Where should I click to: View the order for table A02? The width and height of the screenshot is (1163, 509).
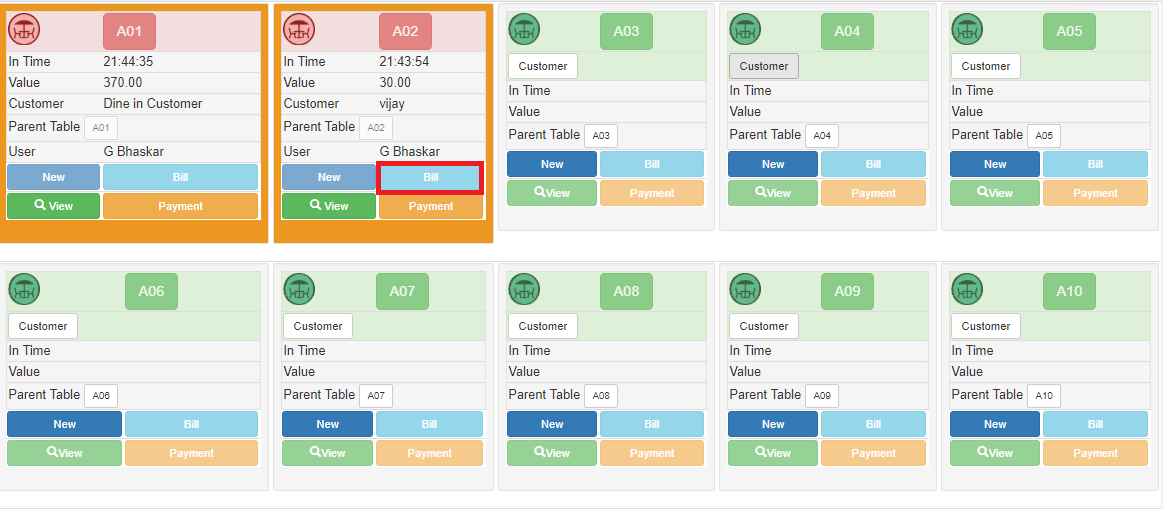pos(329,206)
